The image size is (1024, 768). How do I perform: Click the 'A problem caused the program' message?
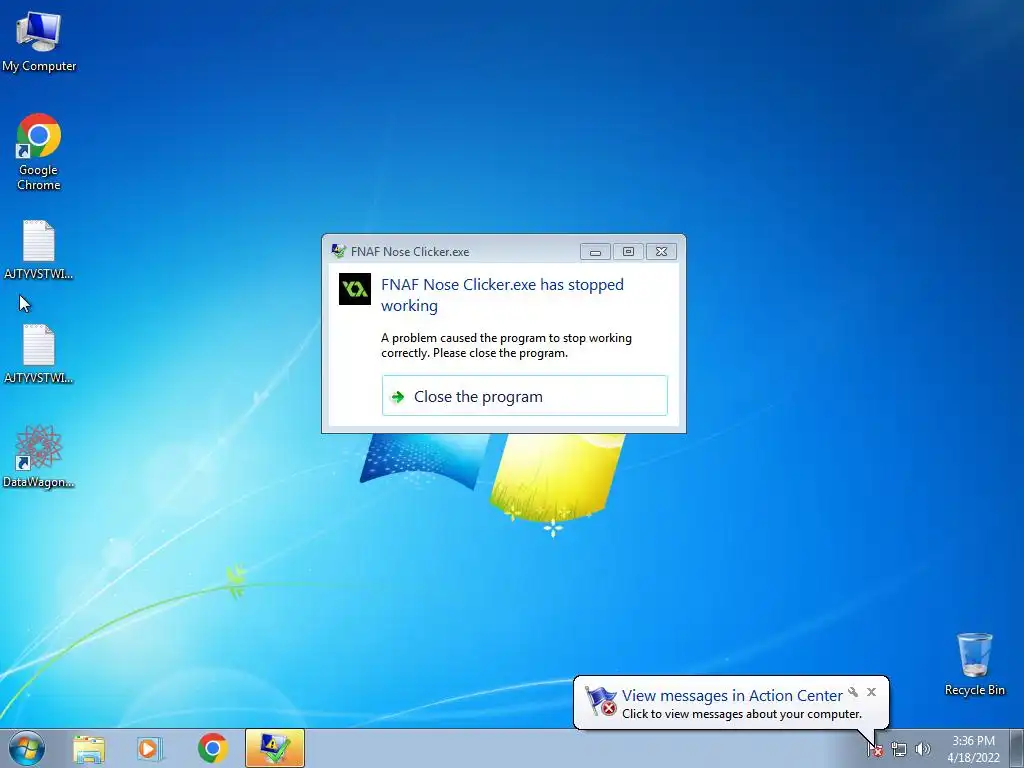coord(506,345)
